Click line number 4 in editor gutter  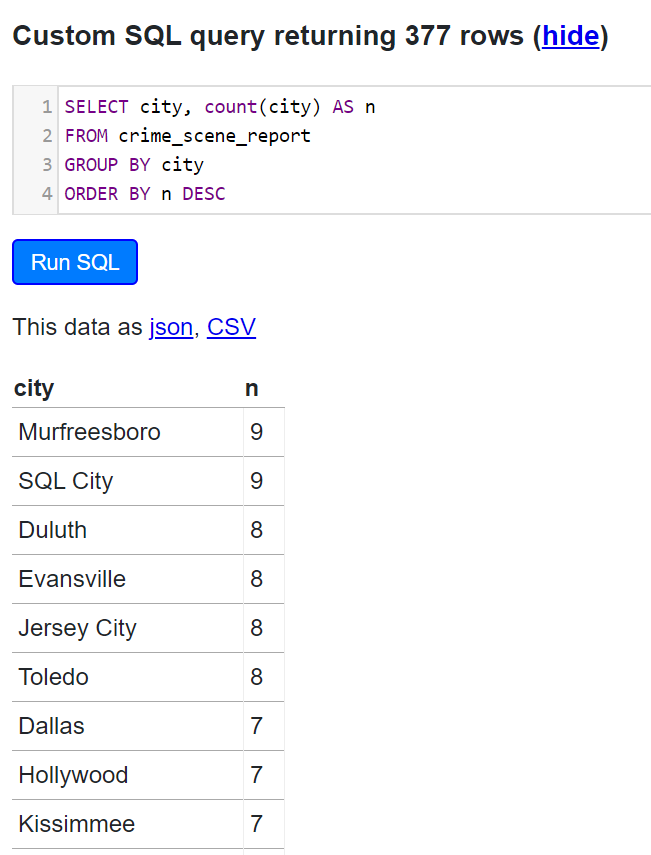(x=47, y=194)
